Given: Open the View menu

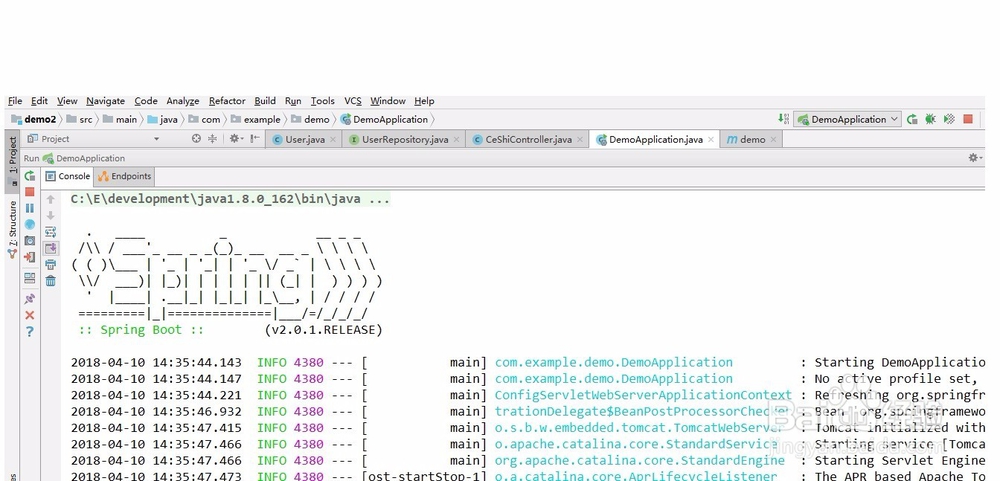Looking at the screenshot, I should 67,101.
